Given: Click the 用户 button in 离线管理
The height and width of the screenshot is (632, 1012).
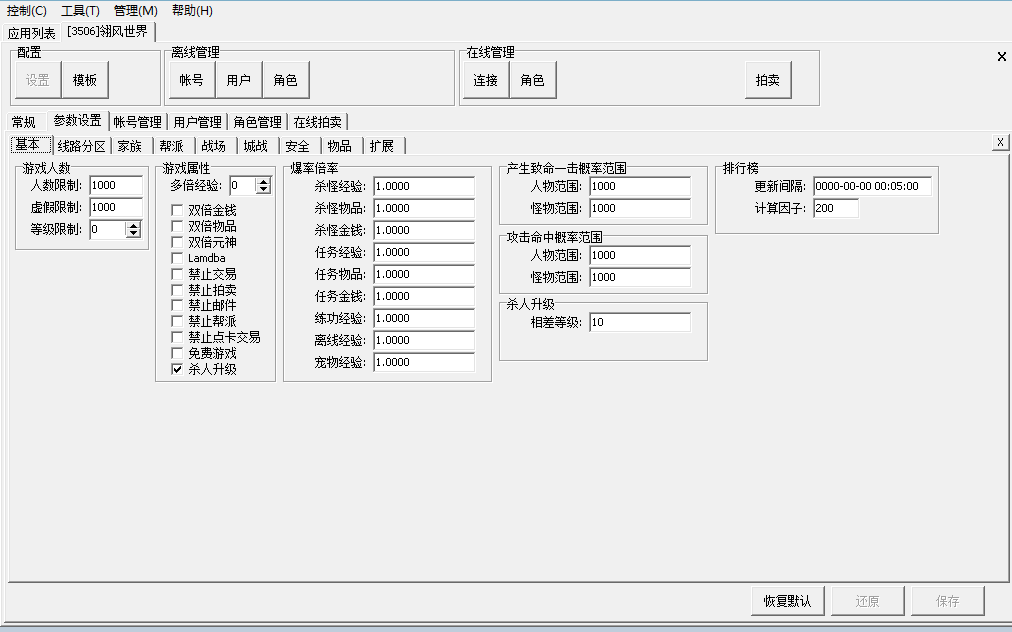Looking at the screenshot, I should click(239, 80).
